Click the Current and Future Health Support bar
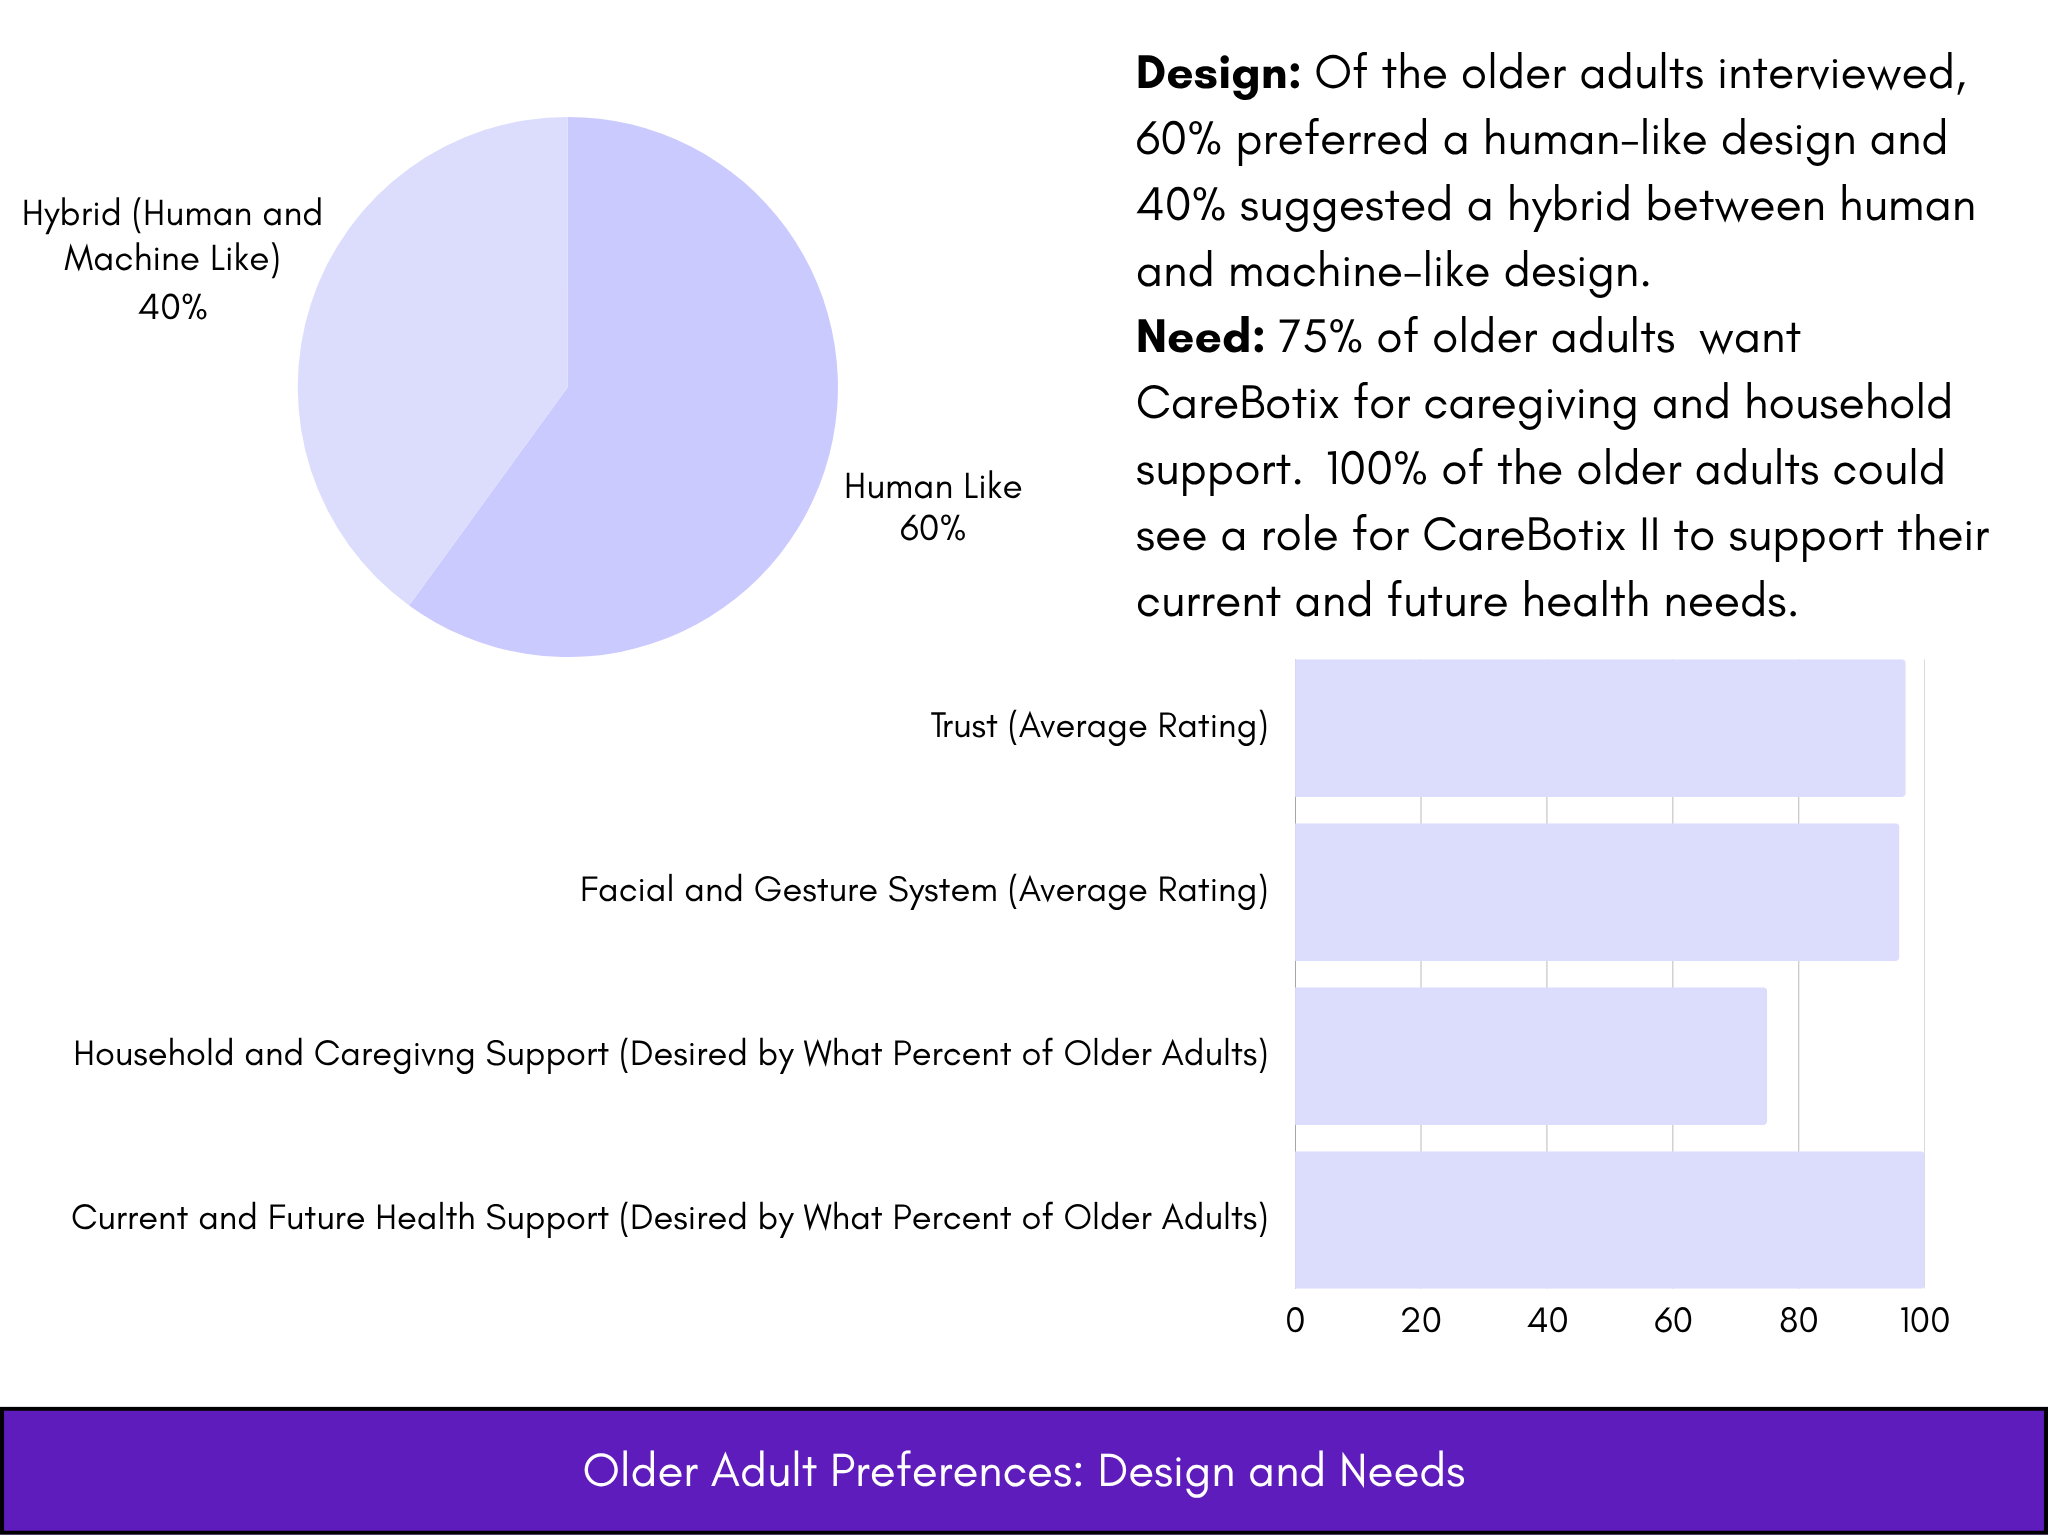 coord(1610,1220)
